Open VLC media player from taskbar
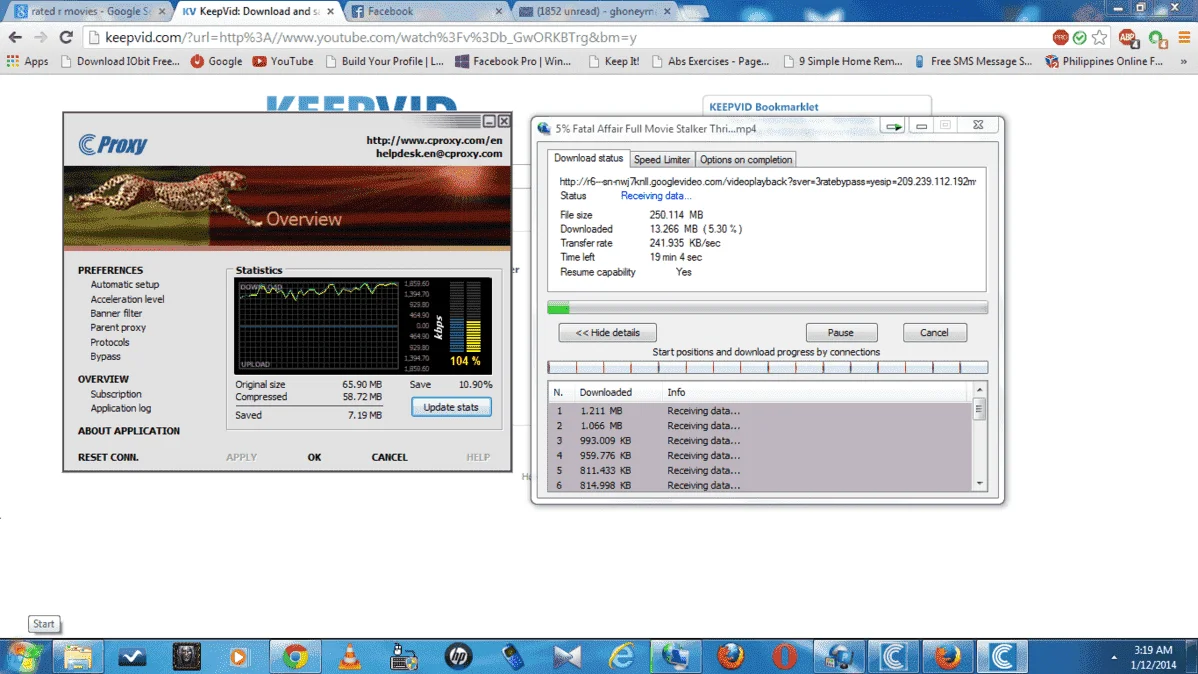This screenshot has height=674, width=1198. click(349, 656)
